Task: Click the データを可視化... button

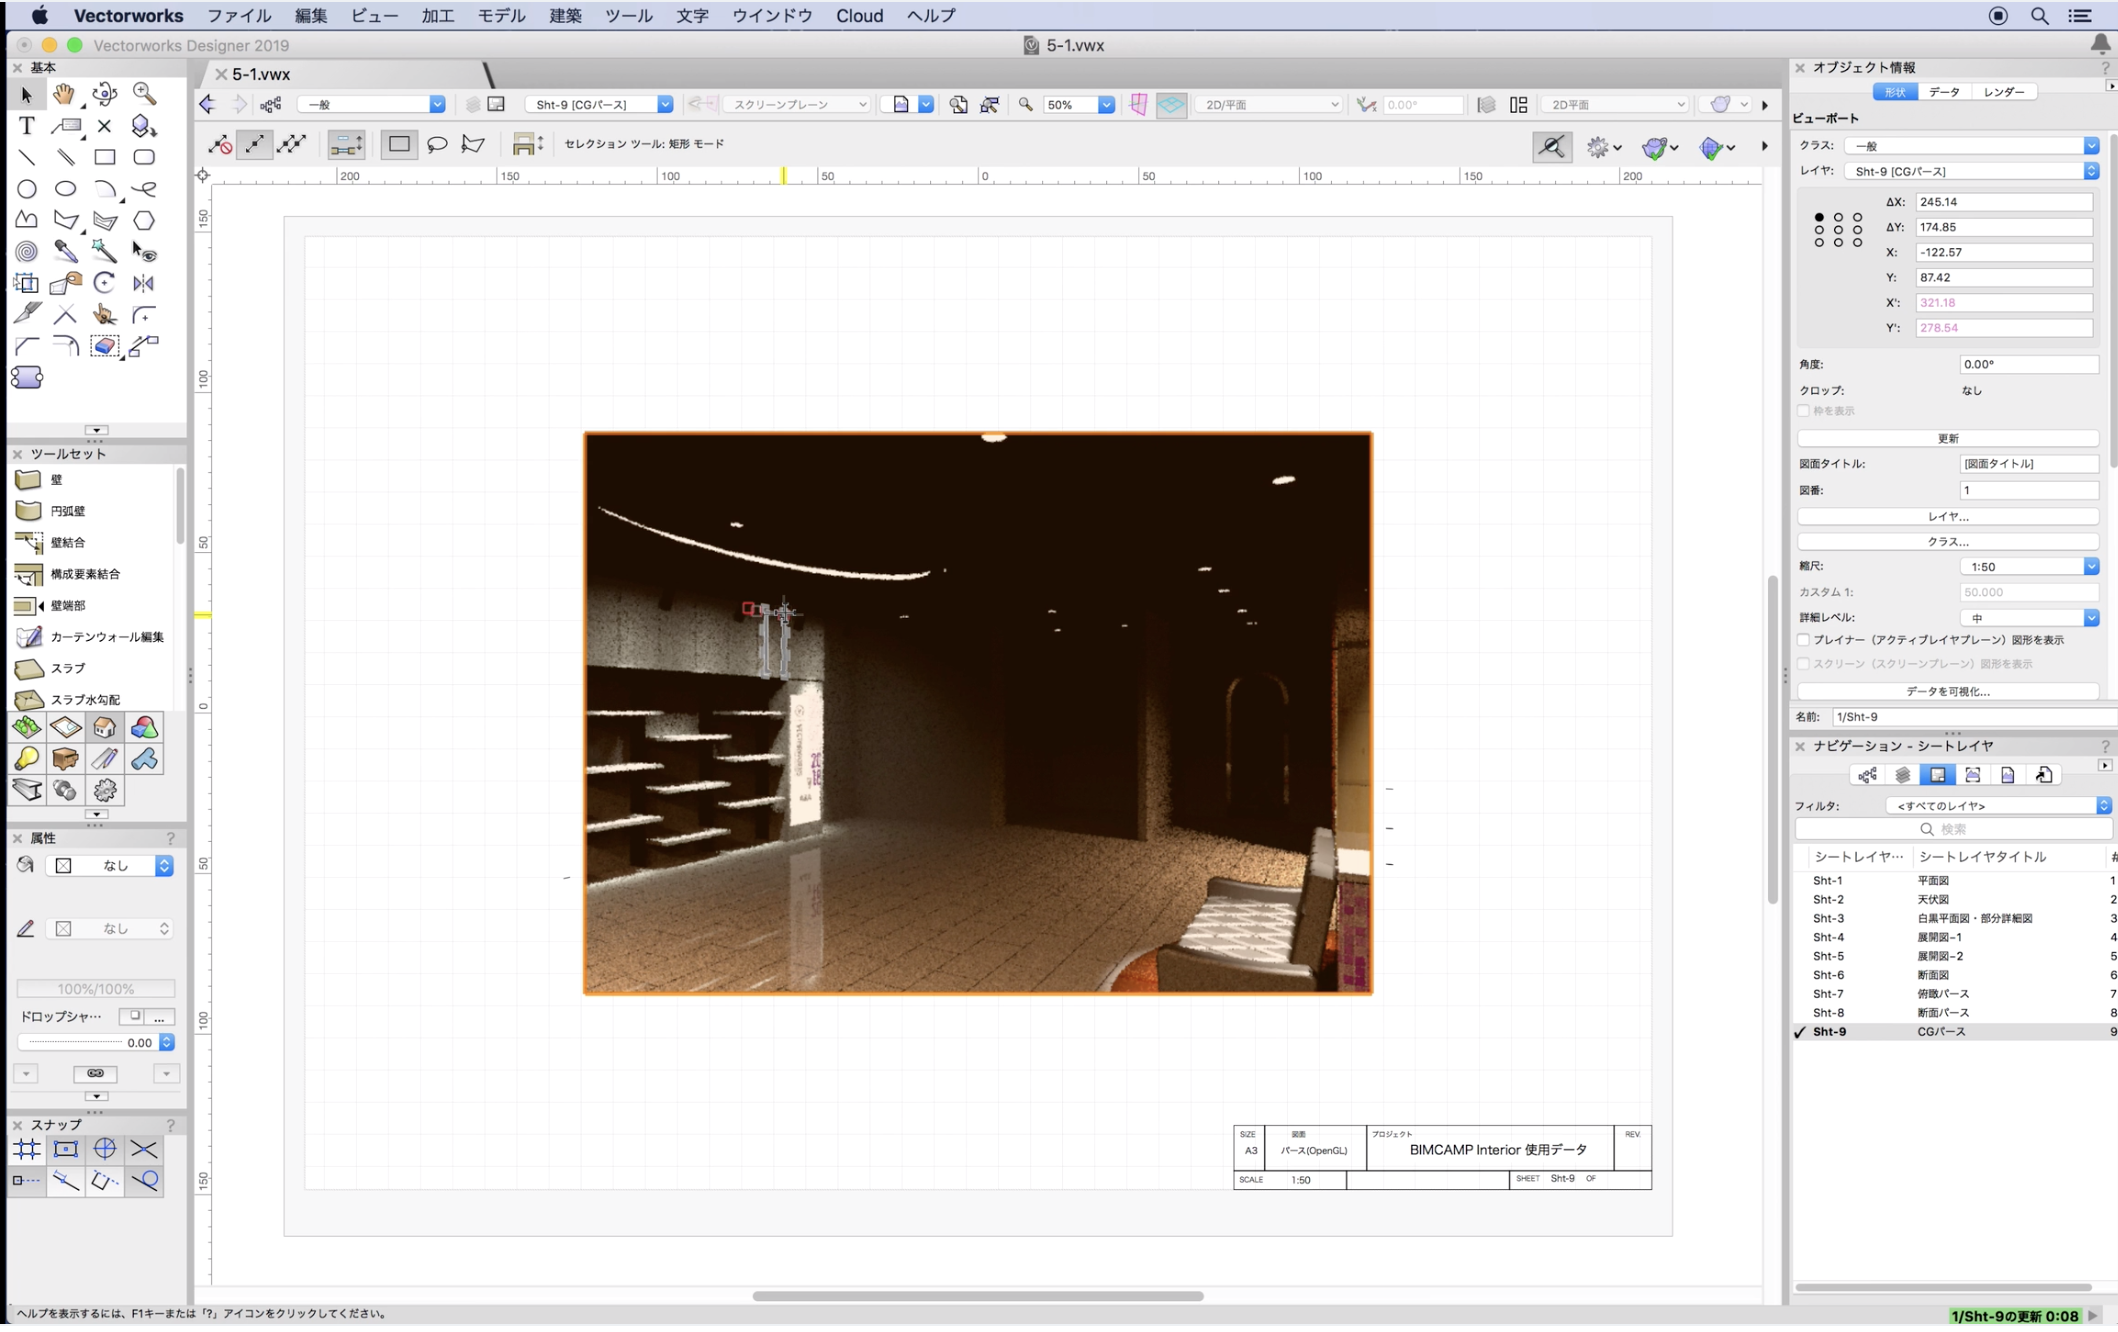Action: point(1947,692)
